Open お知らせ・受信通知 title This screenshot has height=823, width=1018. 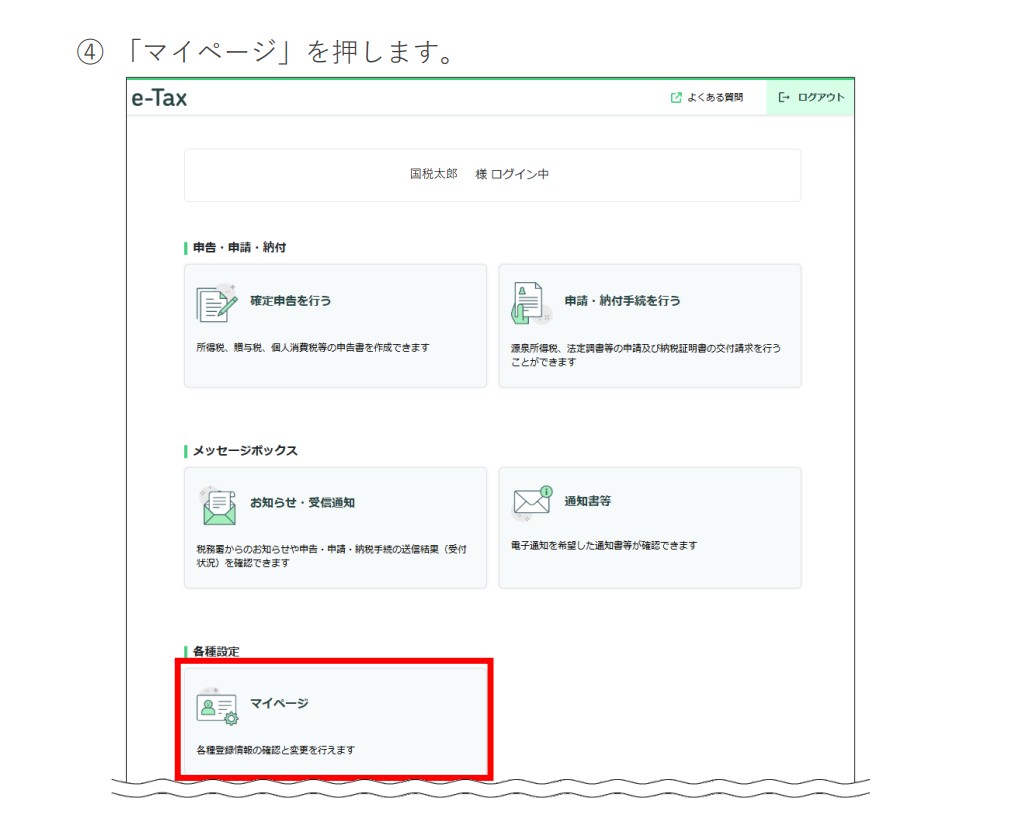302,502
